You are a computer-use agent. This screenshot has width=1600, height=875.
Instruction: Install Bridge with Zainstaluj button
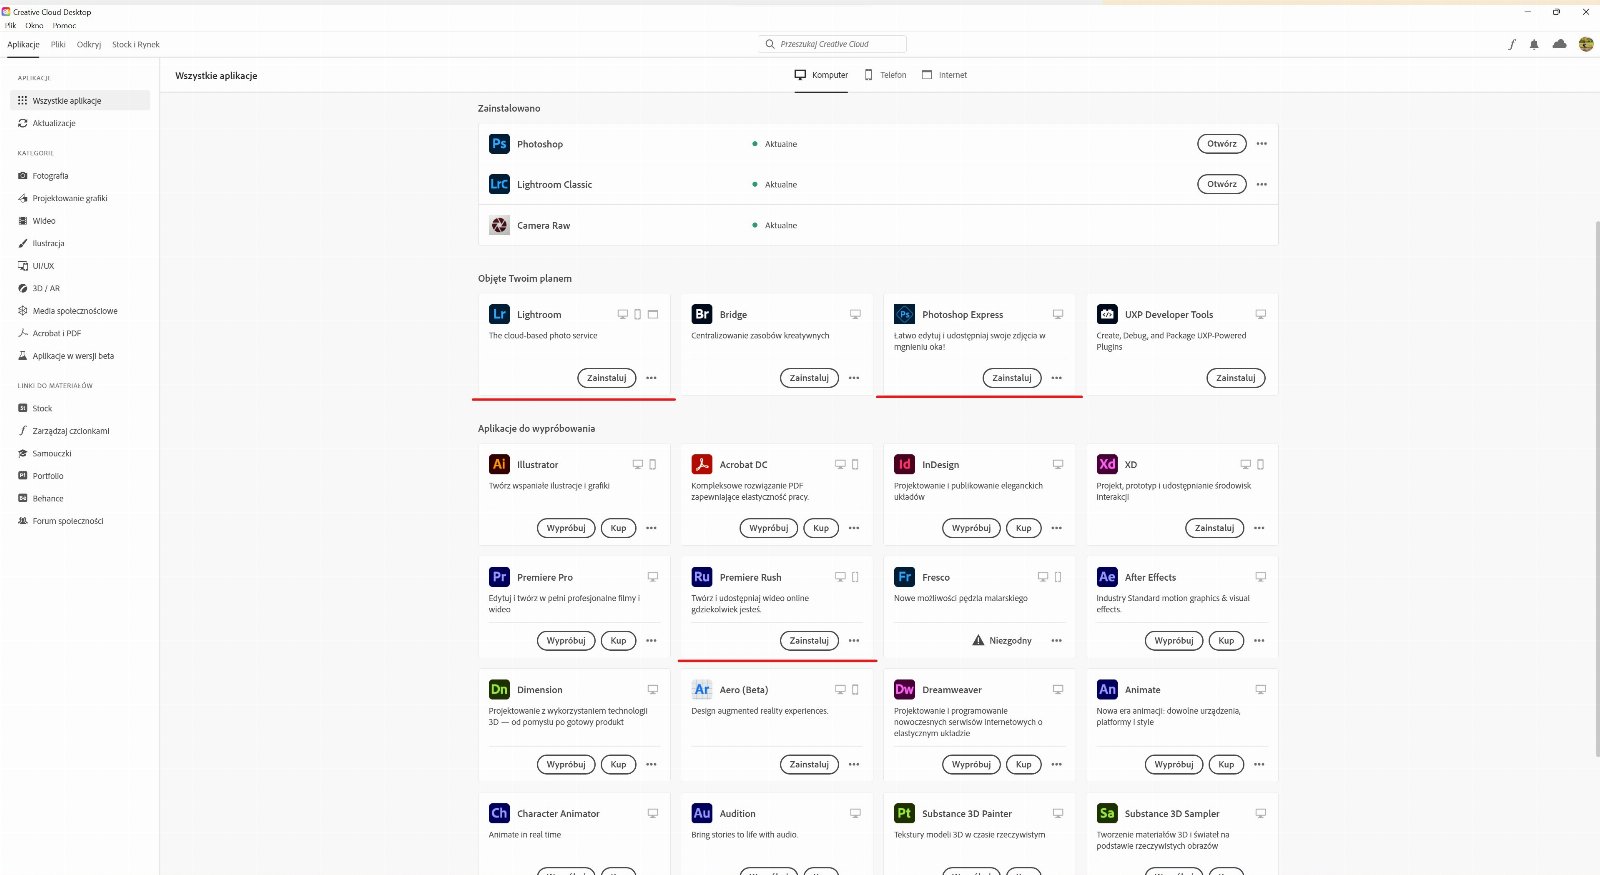809,378
